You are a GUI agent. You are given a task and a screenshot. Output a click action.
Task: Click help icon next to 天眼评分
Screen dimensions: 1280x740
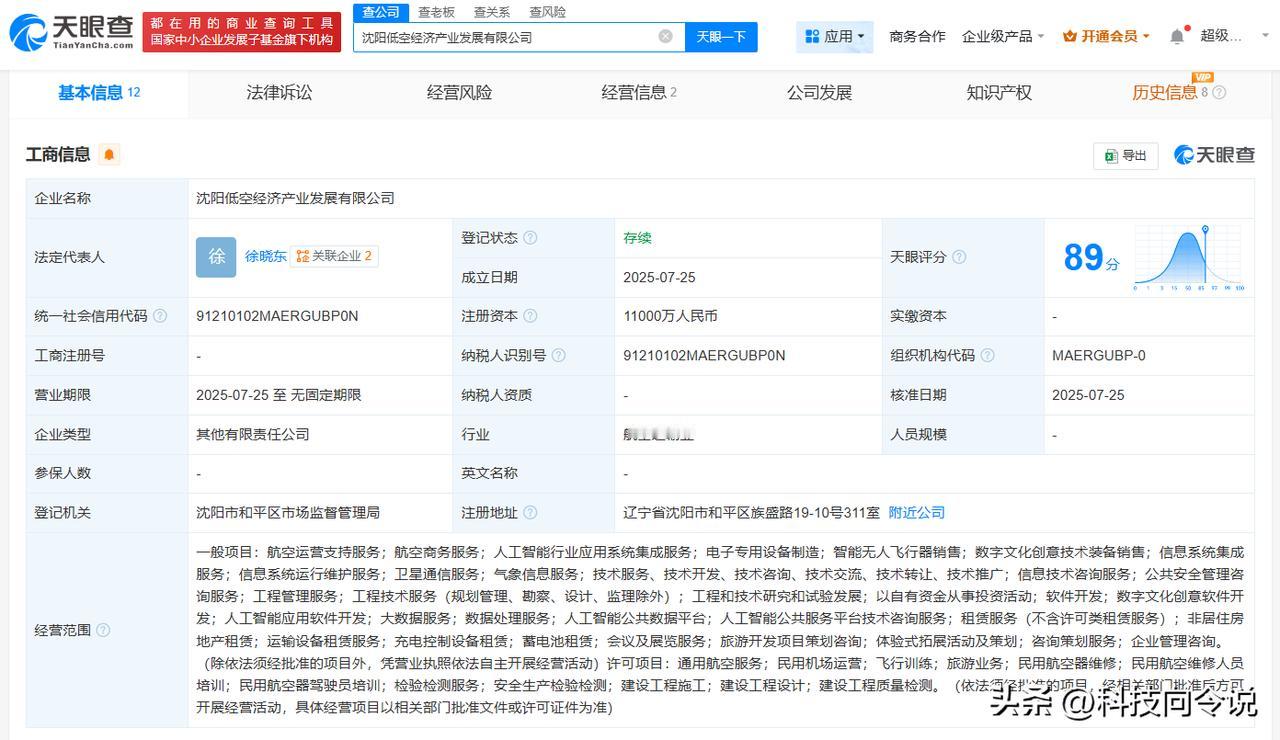coord(959,257)
